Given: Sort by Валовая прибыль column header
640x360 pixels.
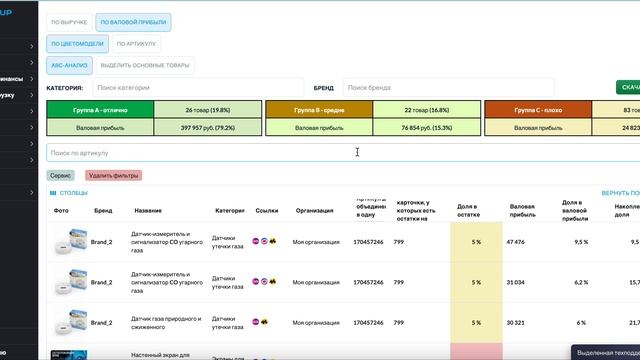Looking at the screenshot, I should pyautogui.click(x=522, y=211).
